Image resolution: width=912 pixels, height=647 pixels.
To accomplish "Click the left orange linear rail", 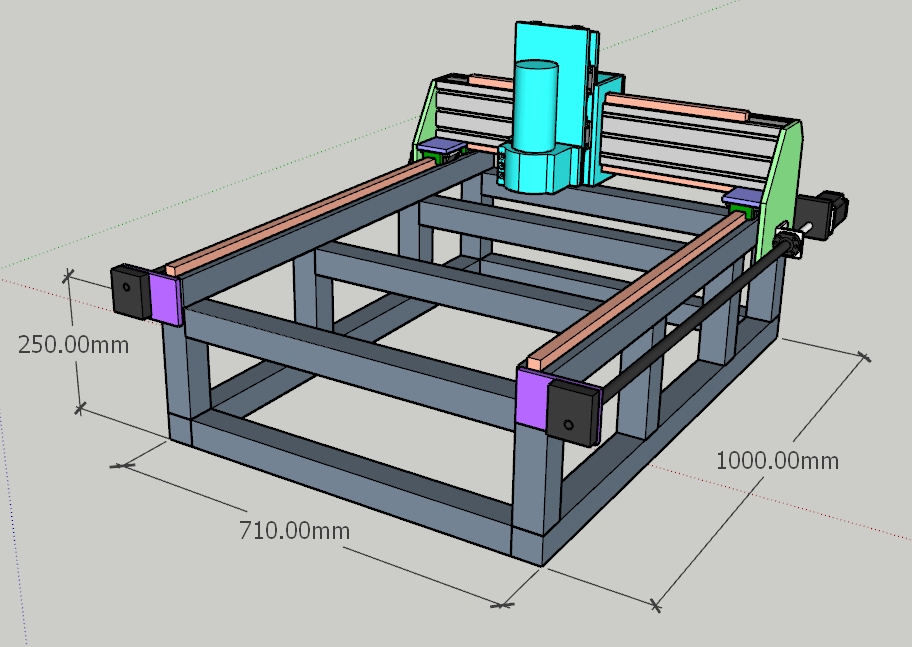I will pos(300,215).
